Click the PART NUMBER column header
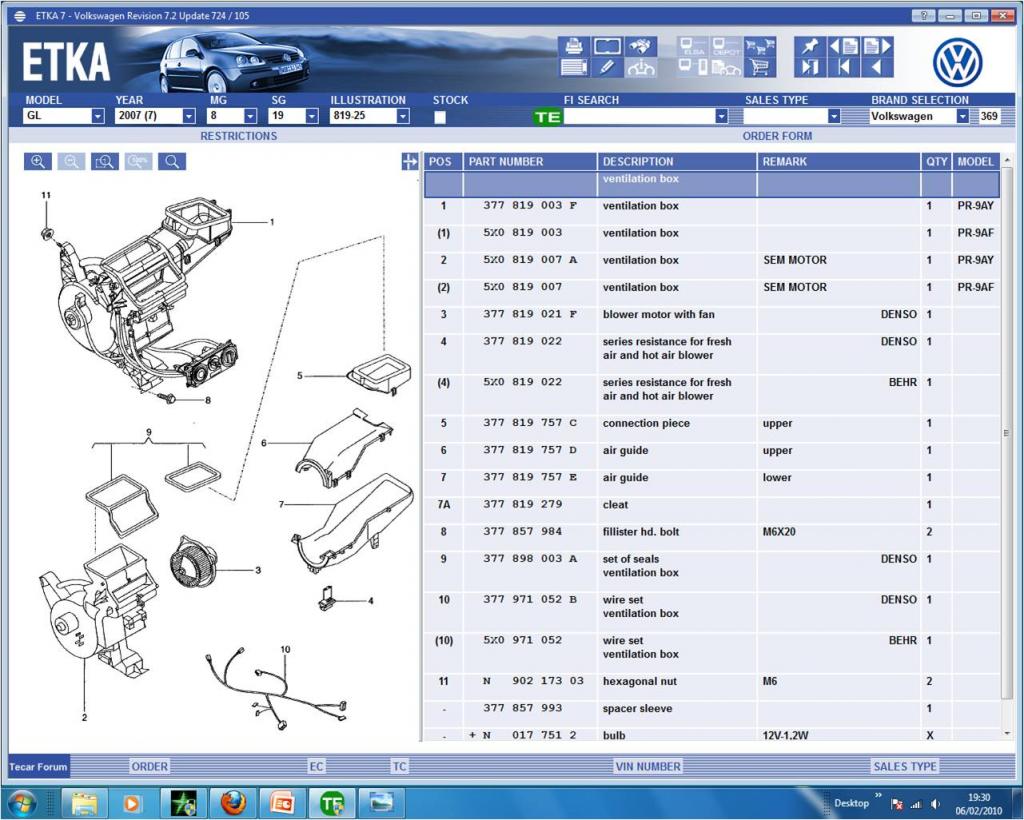The width and height of the screenshot is (1024, 820). coord(530,161)
